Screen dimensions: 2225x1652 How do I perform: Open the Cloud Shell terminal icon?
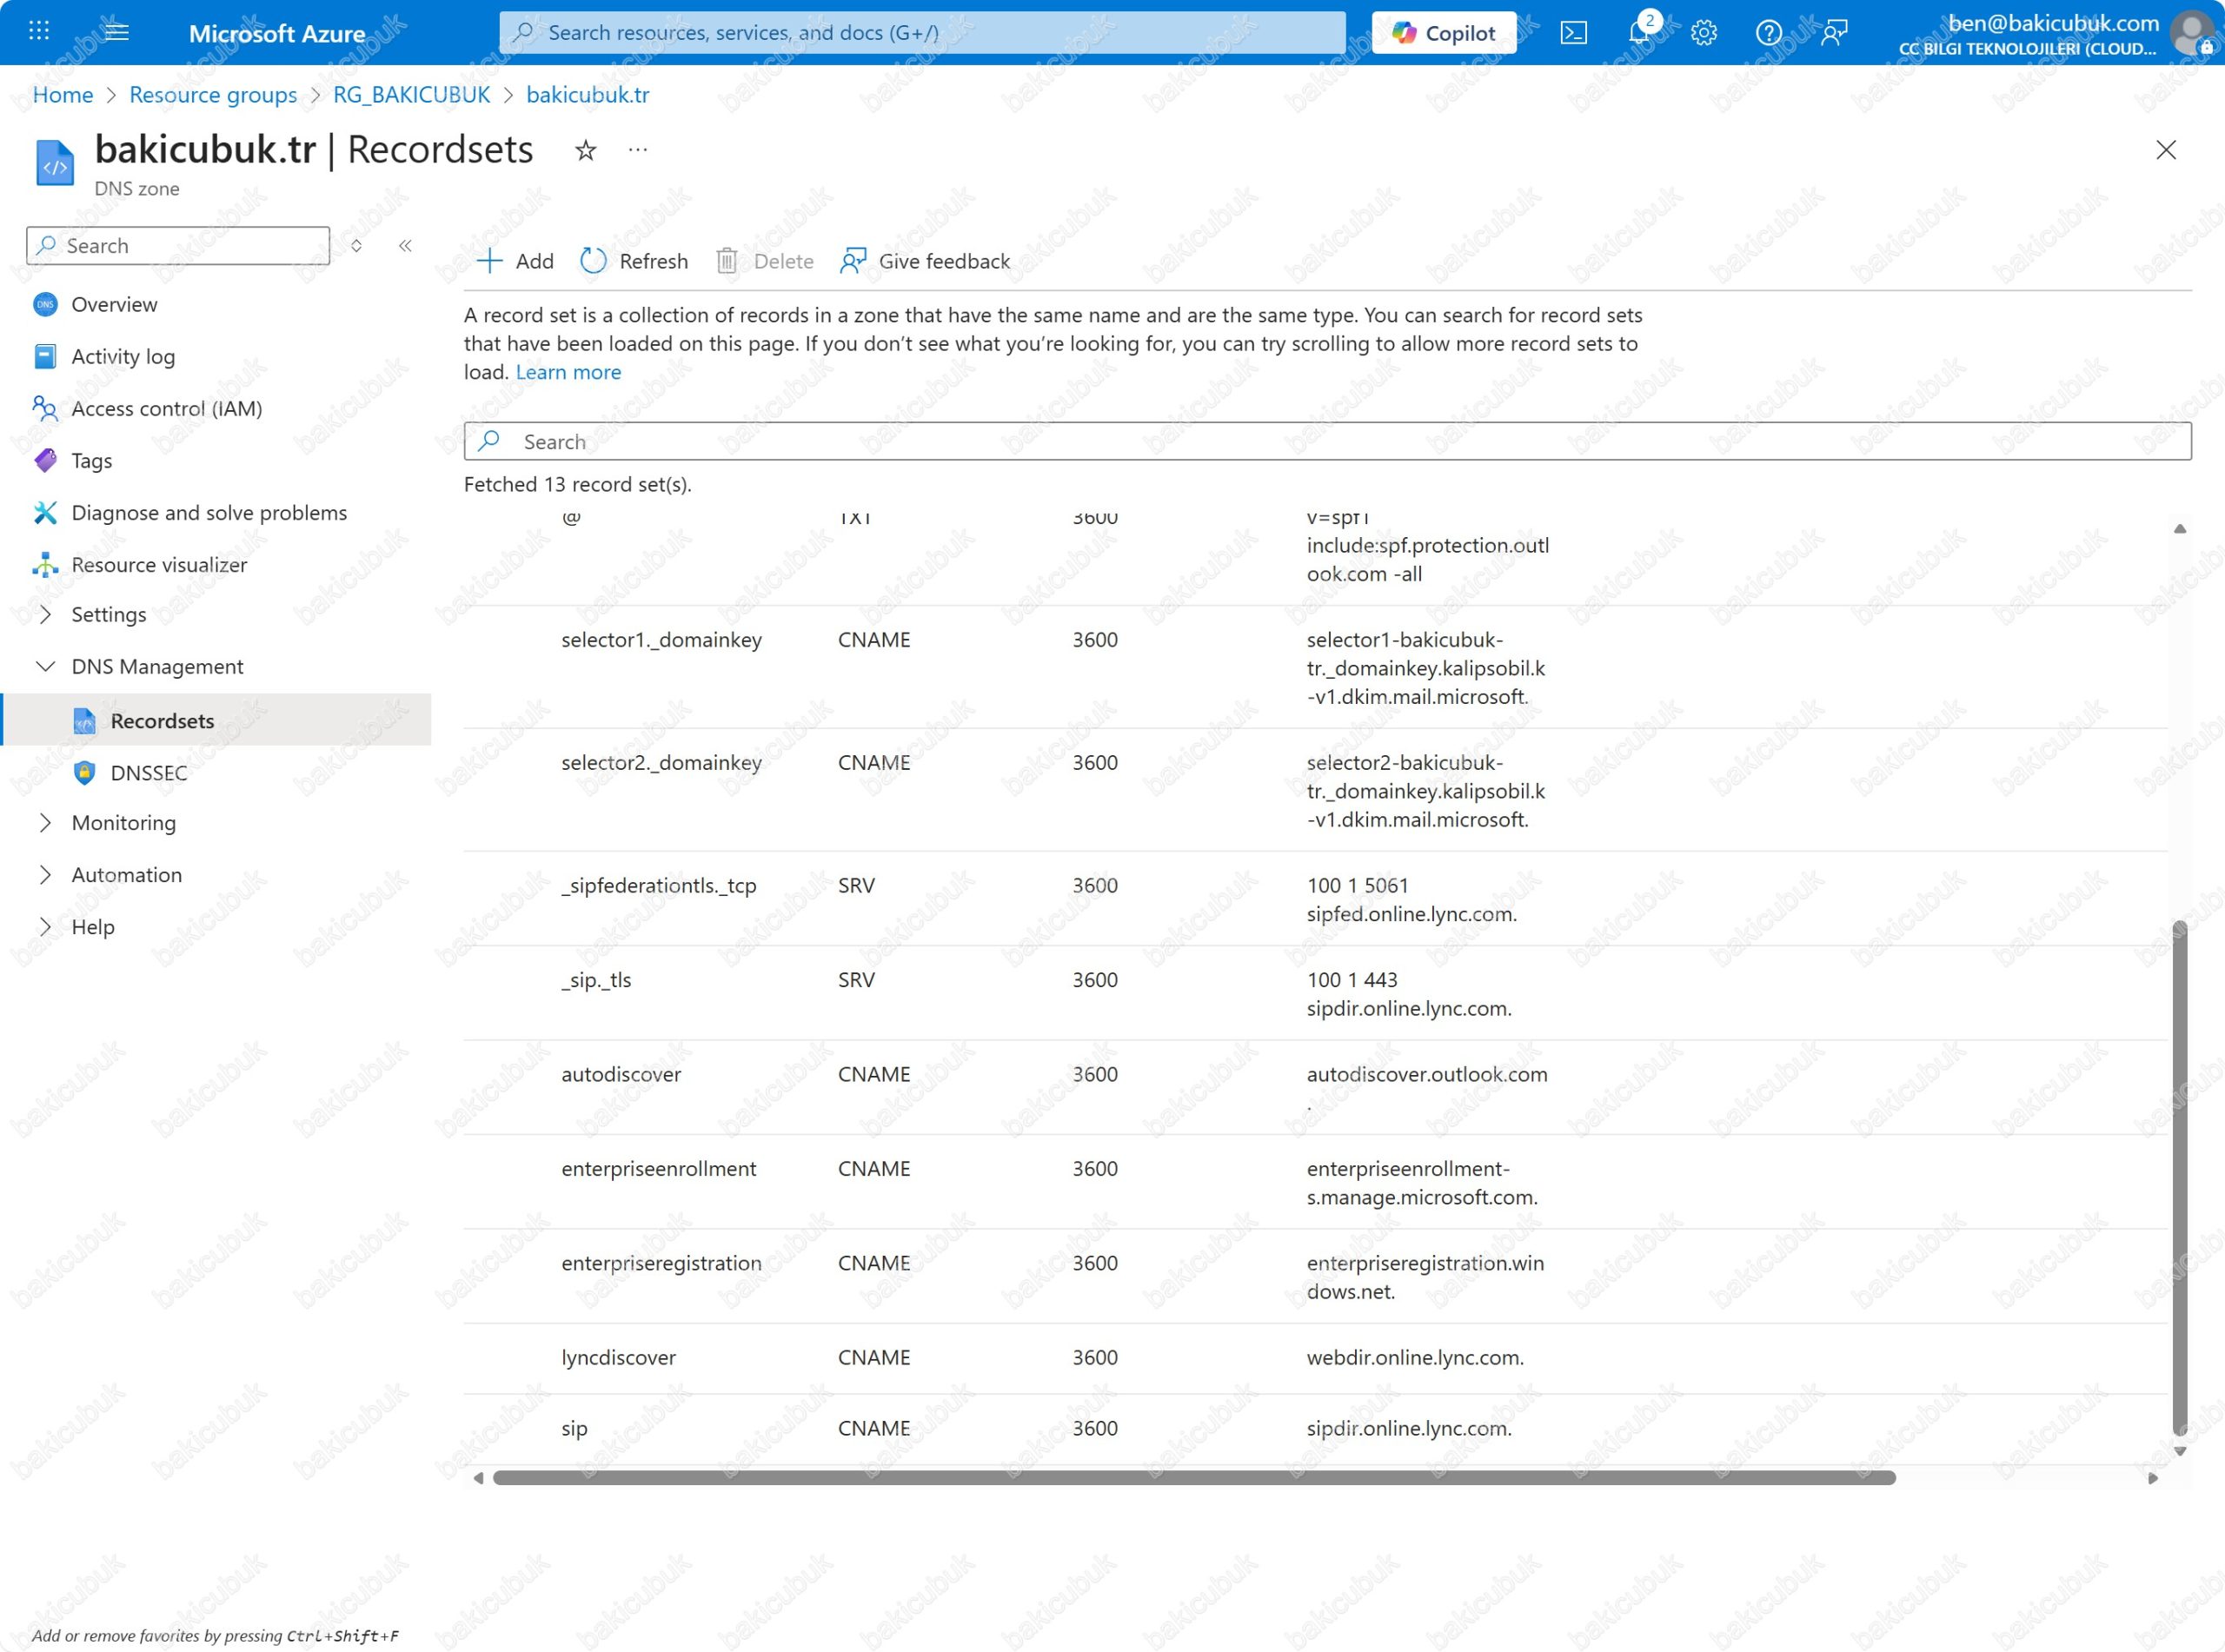1573,33
